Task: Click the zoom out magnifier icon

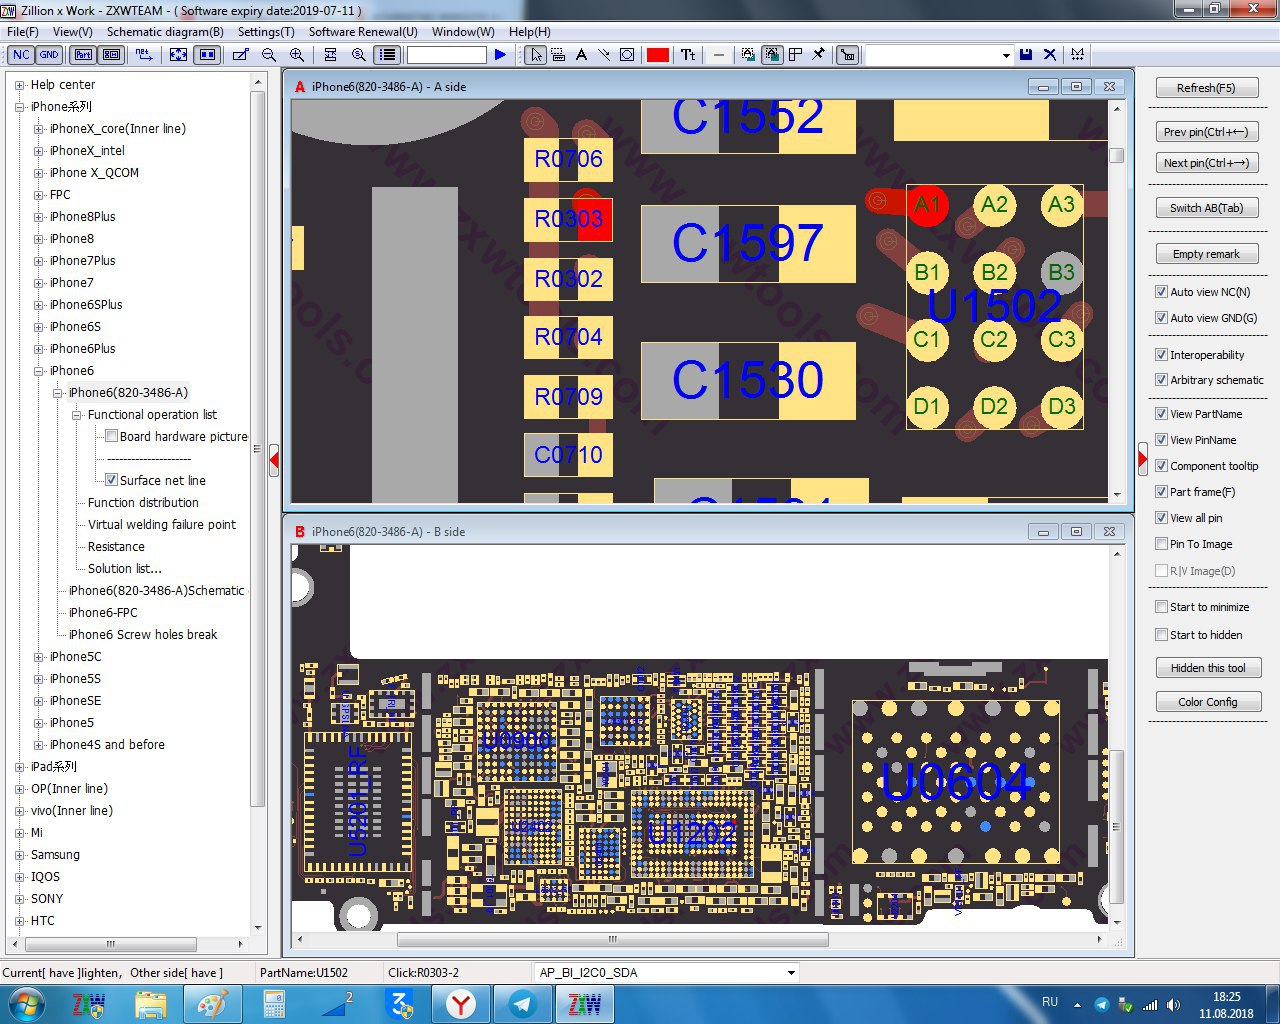Action: (x=270, y=55)
